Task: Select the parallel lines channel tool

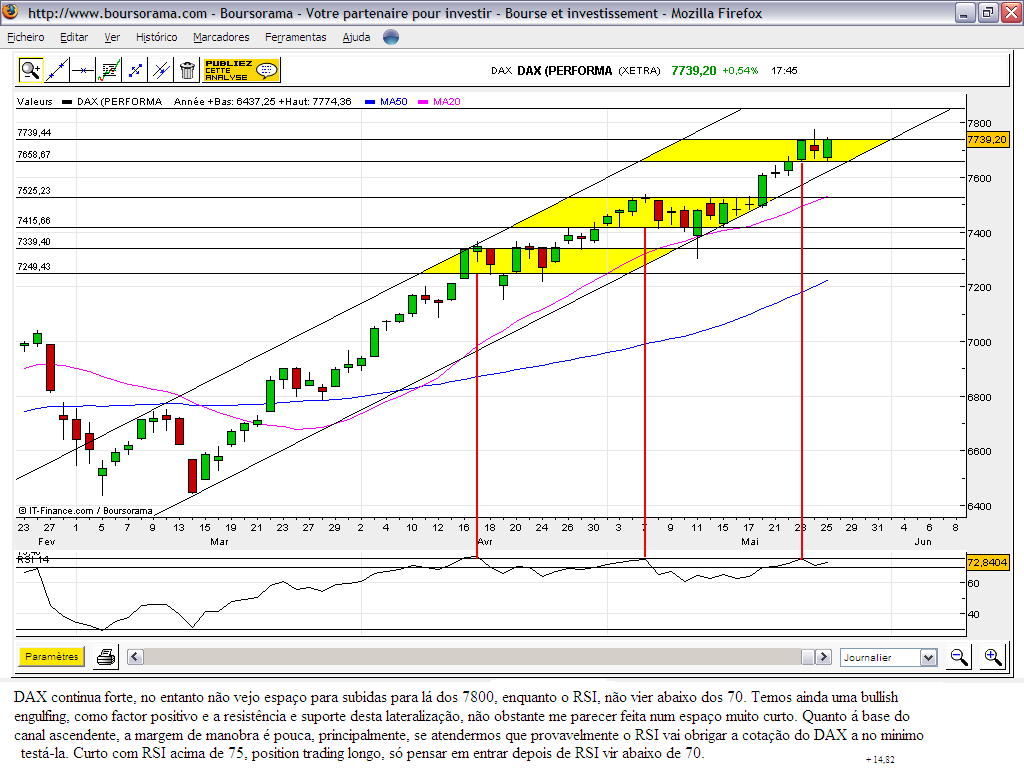Action: click(161, 70)
